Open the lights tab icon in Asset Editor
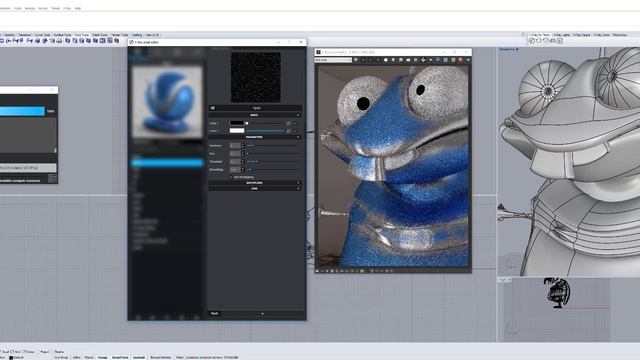The width and height of the screenshot is (640, 360). (x=158, y=52)
